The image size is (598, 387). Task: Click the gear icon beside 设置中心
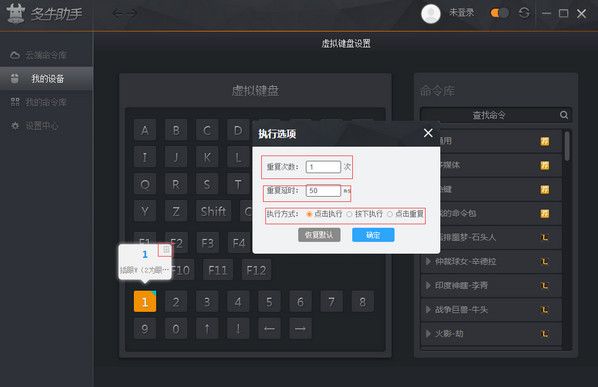pyautogui.click(x=15, y=125)
